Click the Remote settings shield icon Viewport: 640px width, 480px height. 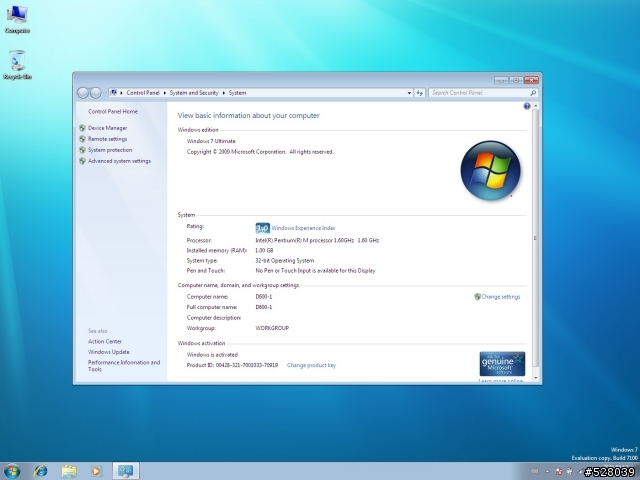[x=82, y=139]
